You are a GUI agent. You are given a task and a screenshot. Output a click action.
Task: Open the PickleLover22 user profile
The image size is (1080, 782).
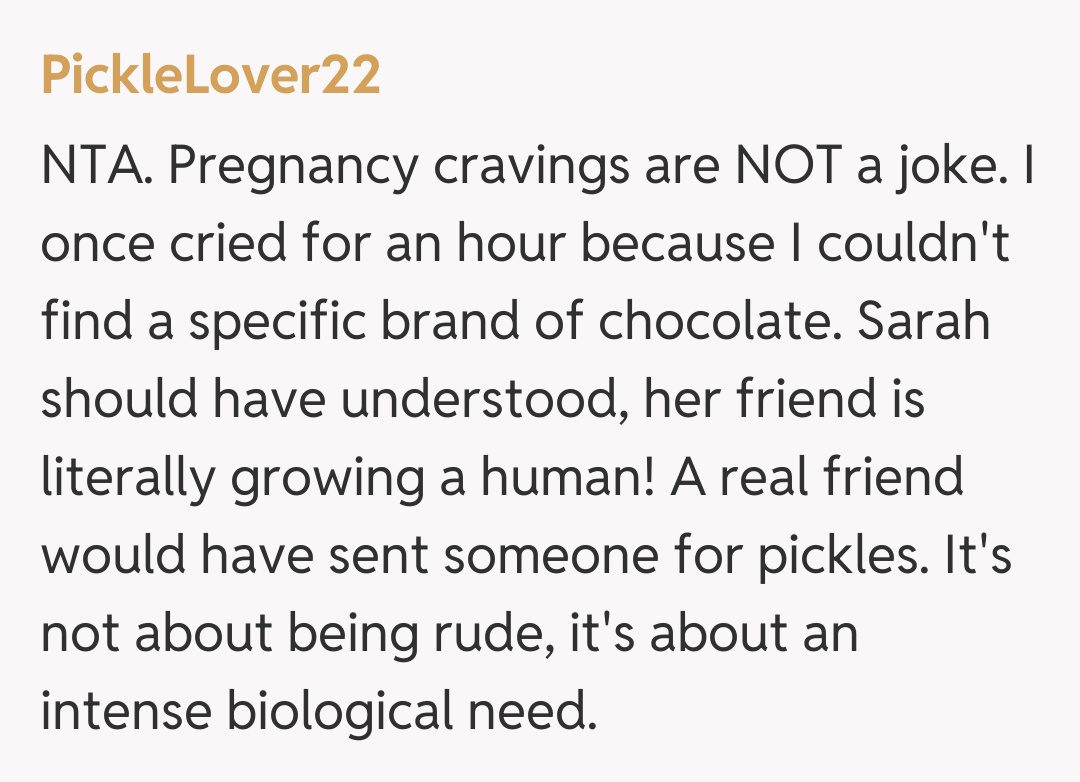pos(211,76)
